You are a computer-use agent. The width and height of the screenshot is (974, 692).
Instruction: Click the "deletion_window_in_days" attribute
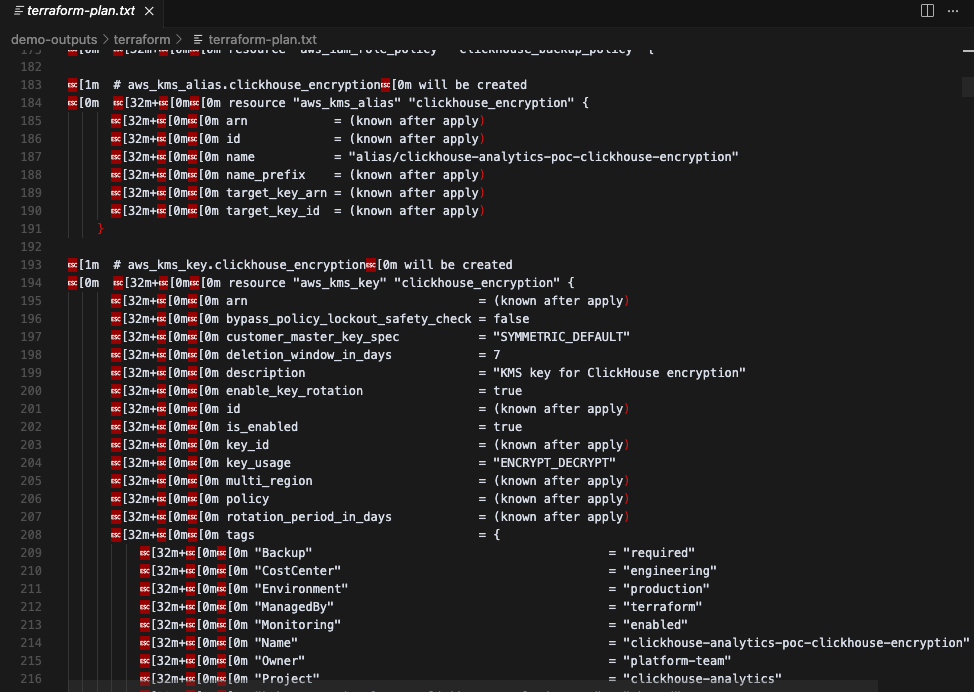(x=309, y=355)
